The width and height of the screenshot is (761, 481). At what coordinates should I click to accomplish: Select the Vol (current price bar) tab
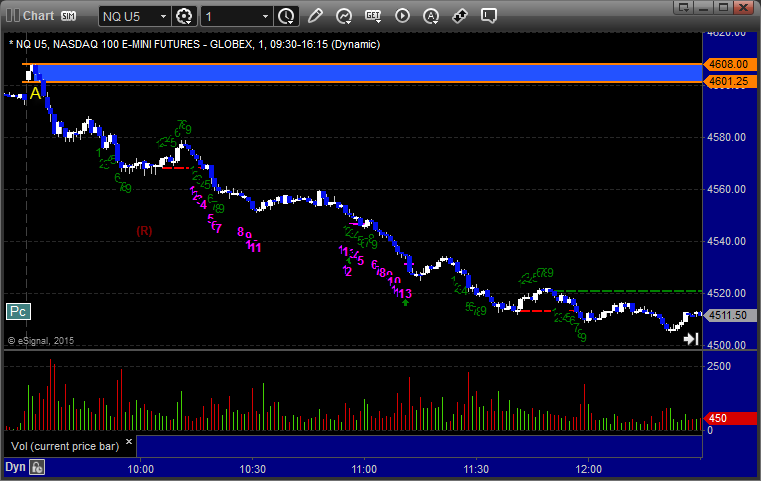coord(64,445)
